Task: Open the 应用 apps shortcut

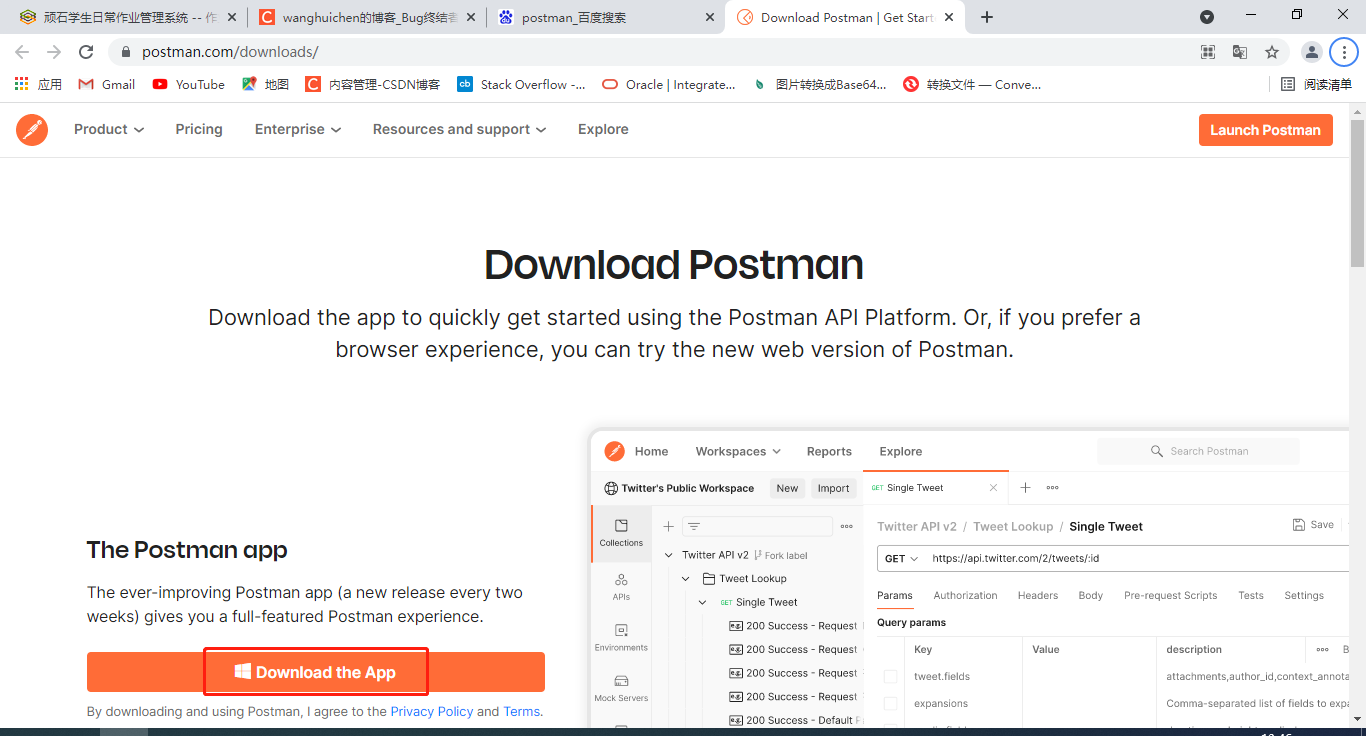Action: (38, 84)
